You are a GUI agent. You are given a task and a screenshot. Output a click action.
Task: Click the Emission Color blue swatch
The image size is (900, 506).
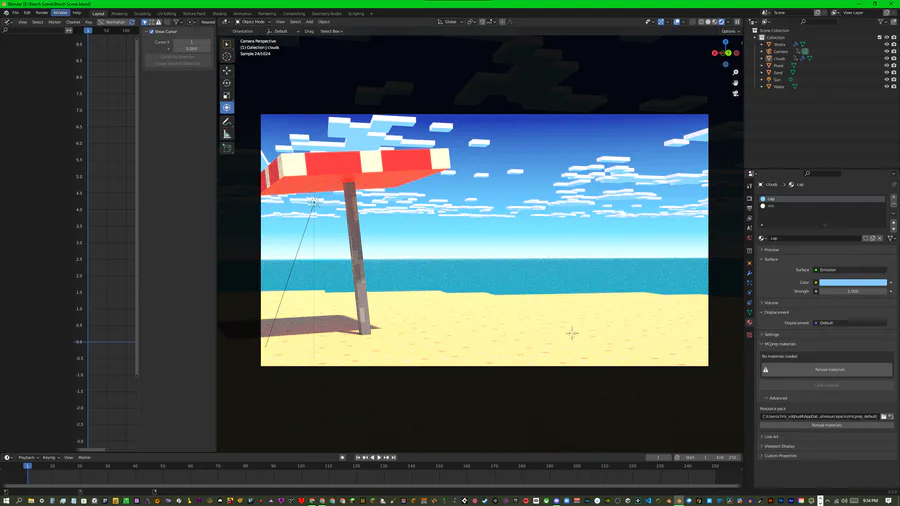pyautogui.click(x=853, y=282)
